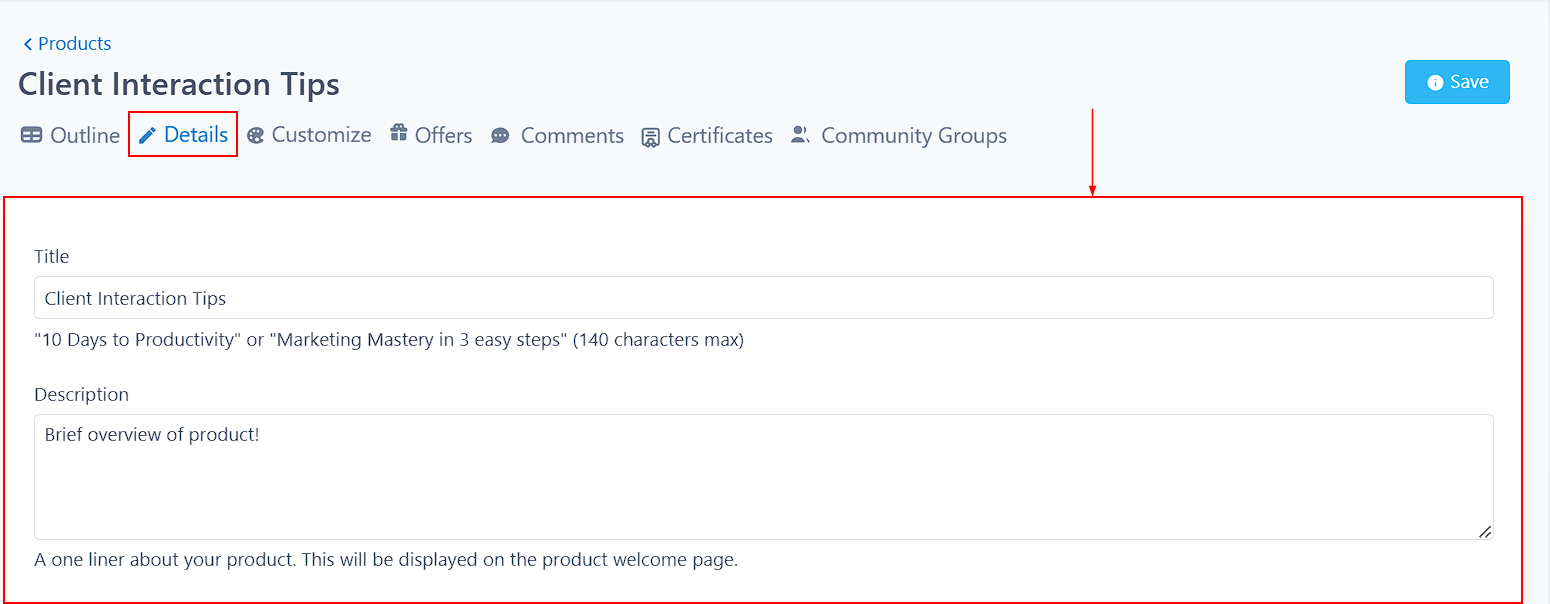Viewport: 1550px width, 604px height.
Task: Click the Community Groups people icon
Action: pyautogui.click(x=800, y=135)
